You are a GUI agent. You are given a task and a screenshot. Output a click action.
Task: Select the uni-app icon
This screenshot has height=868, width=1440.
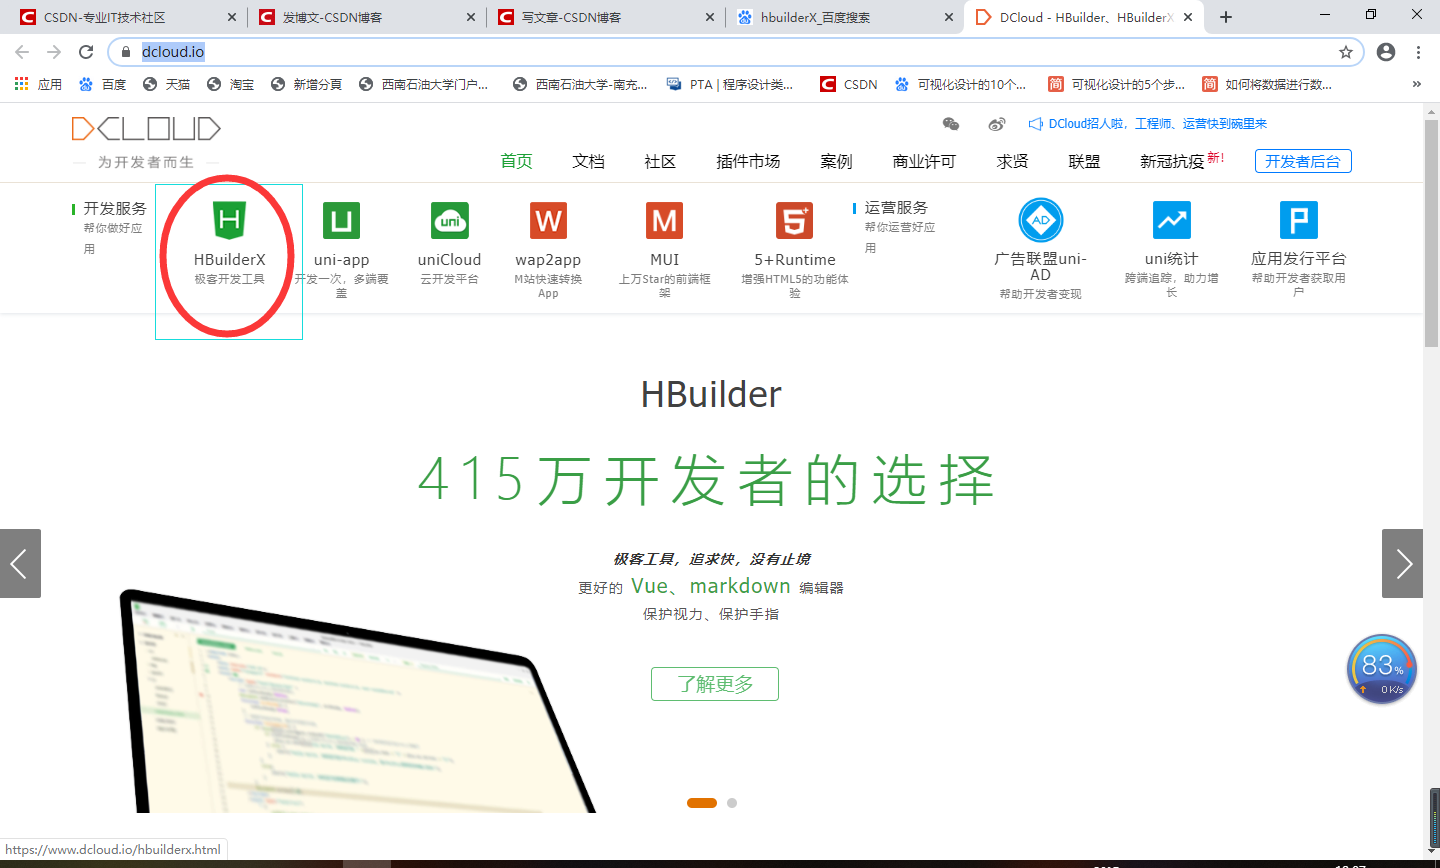(x=341, y=220)
